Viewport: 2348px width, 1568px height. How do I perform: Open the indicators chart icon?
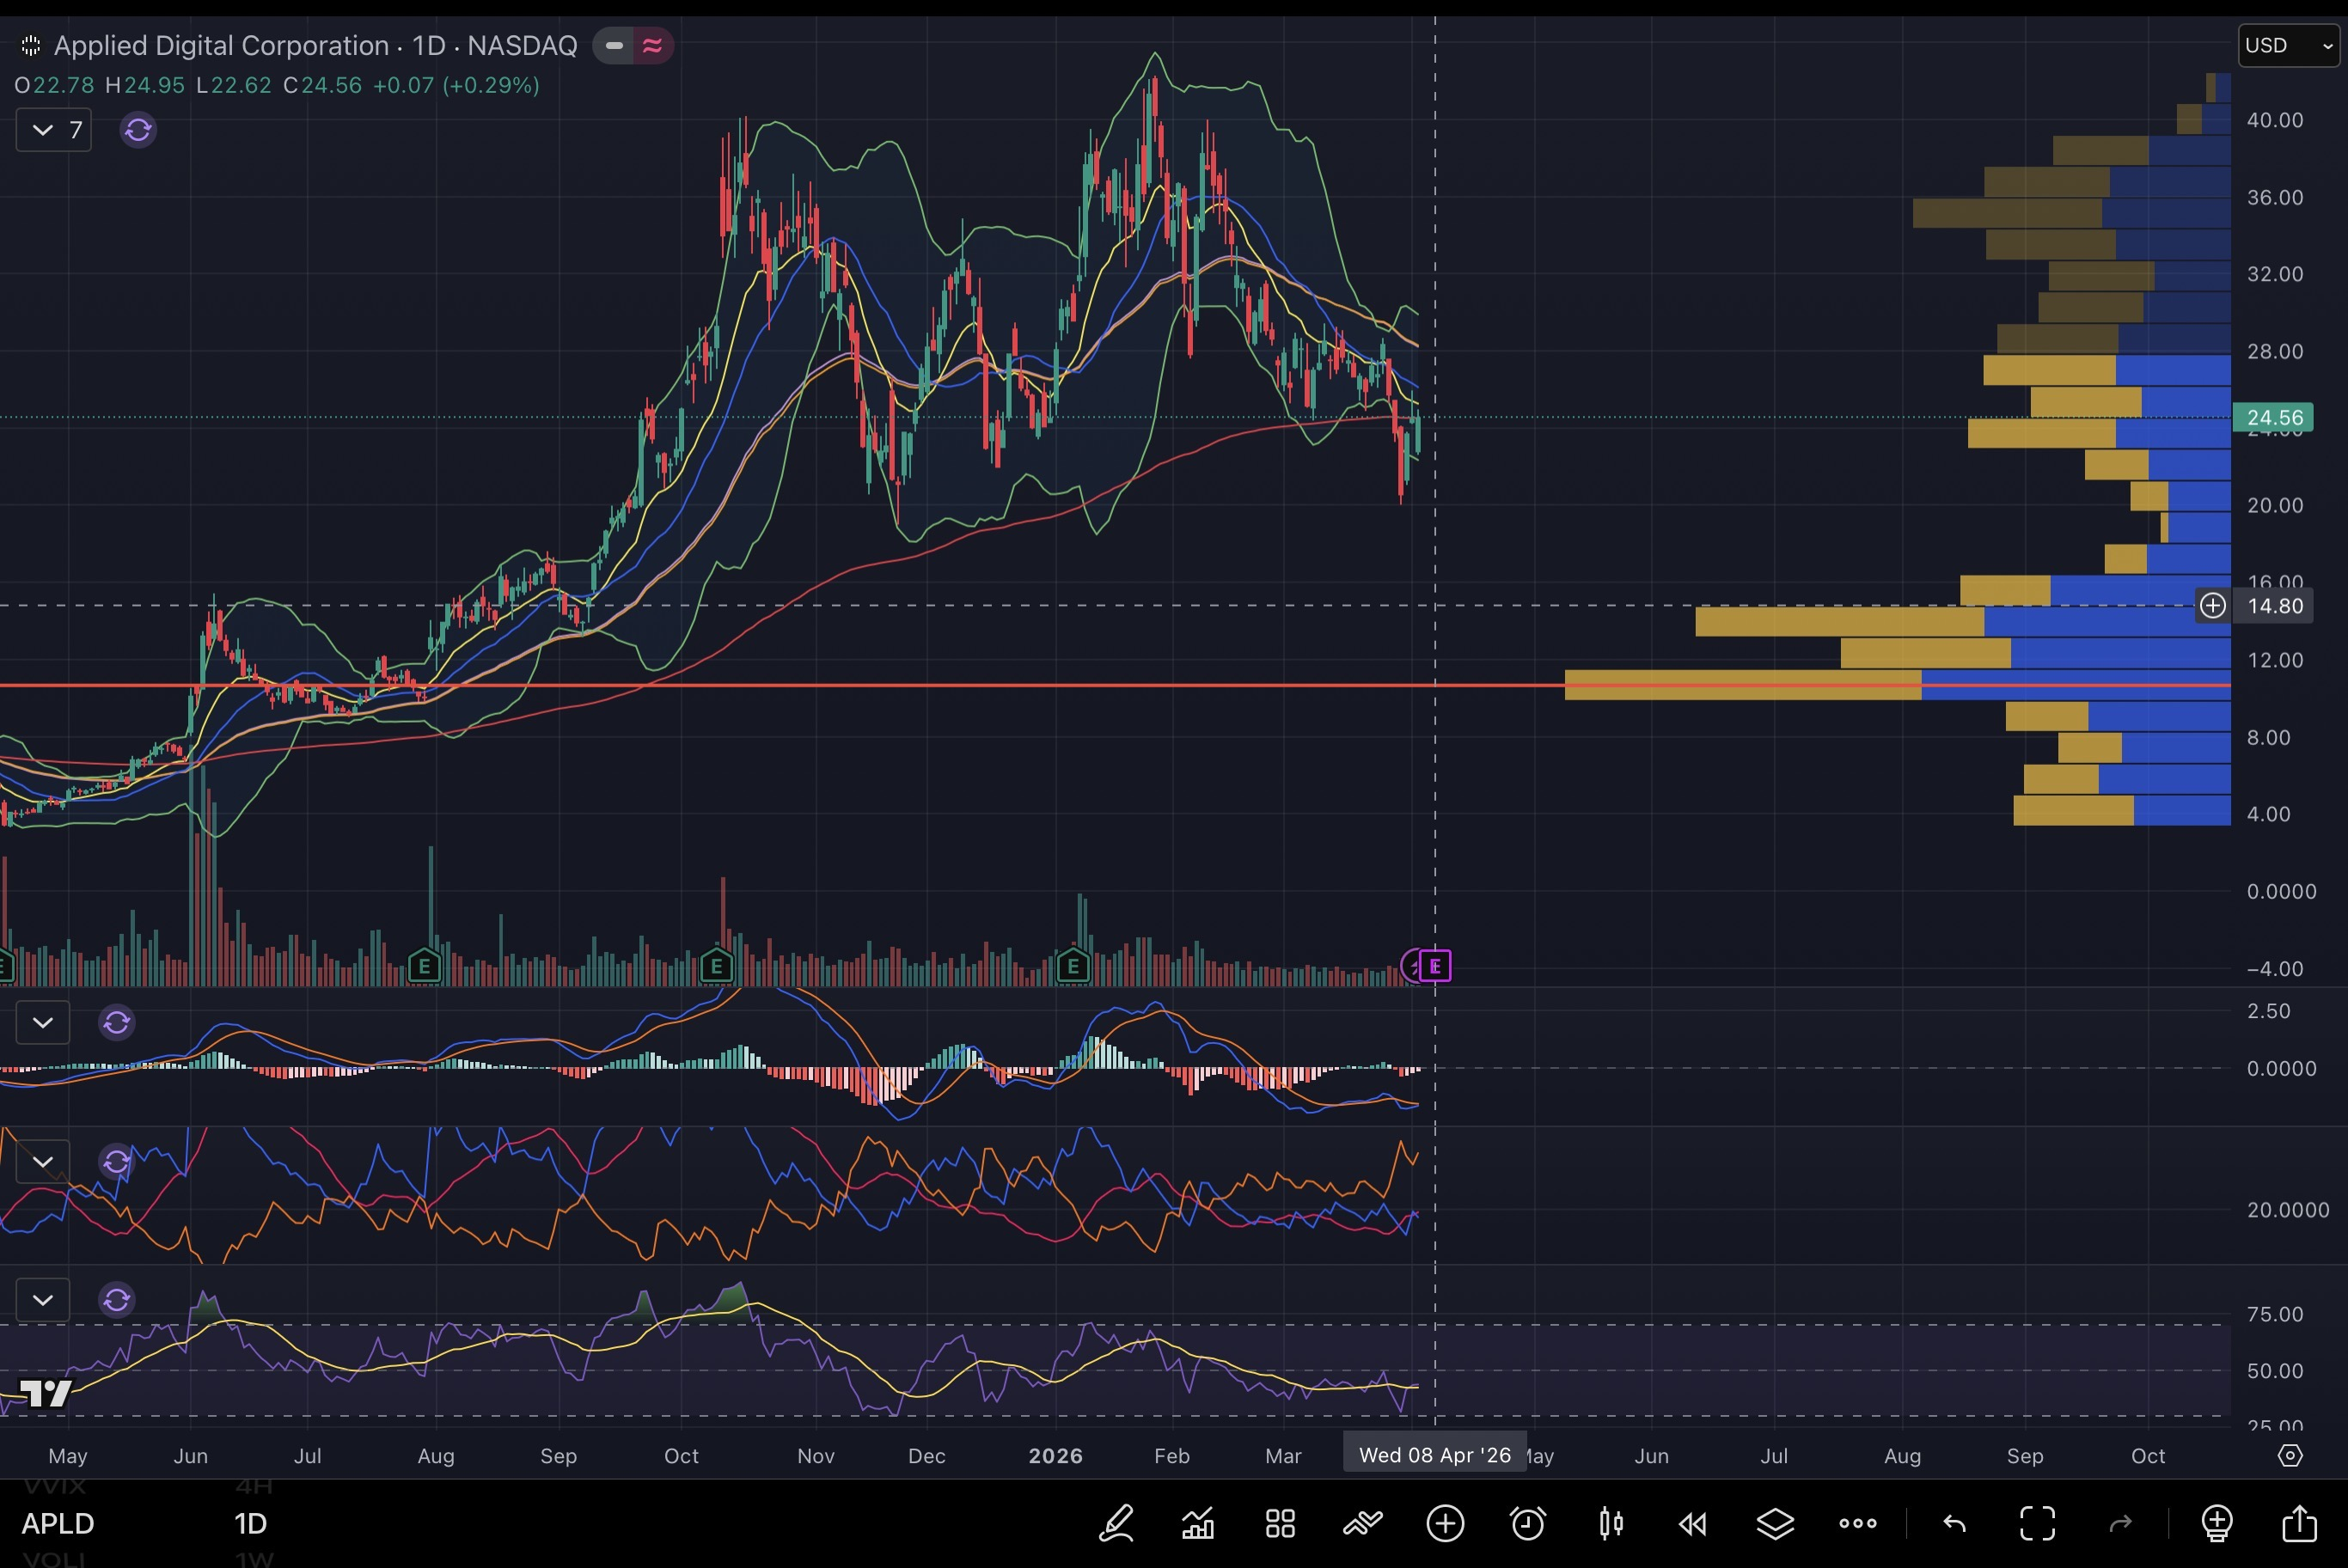point(1198,1523)
